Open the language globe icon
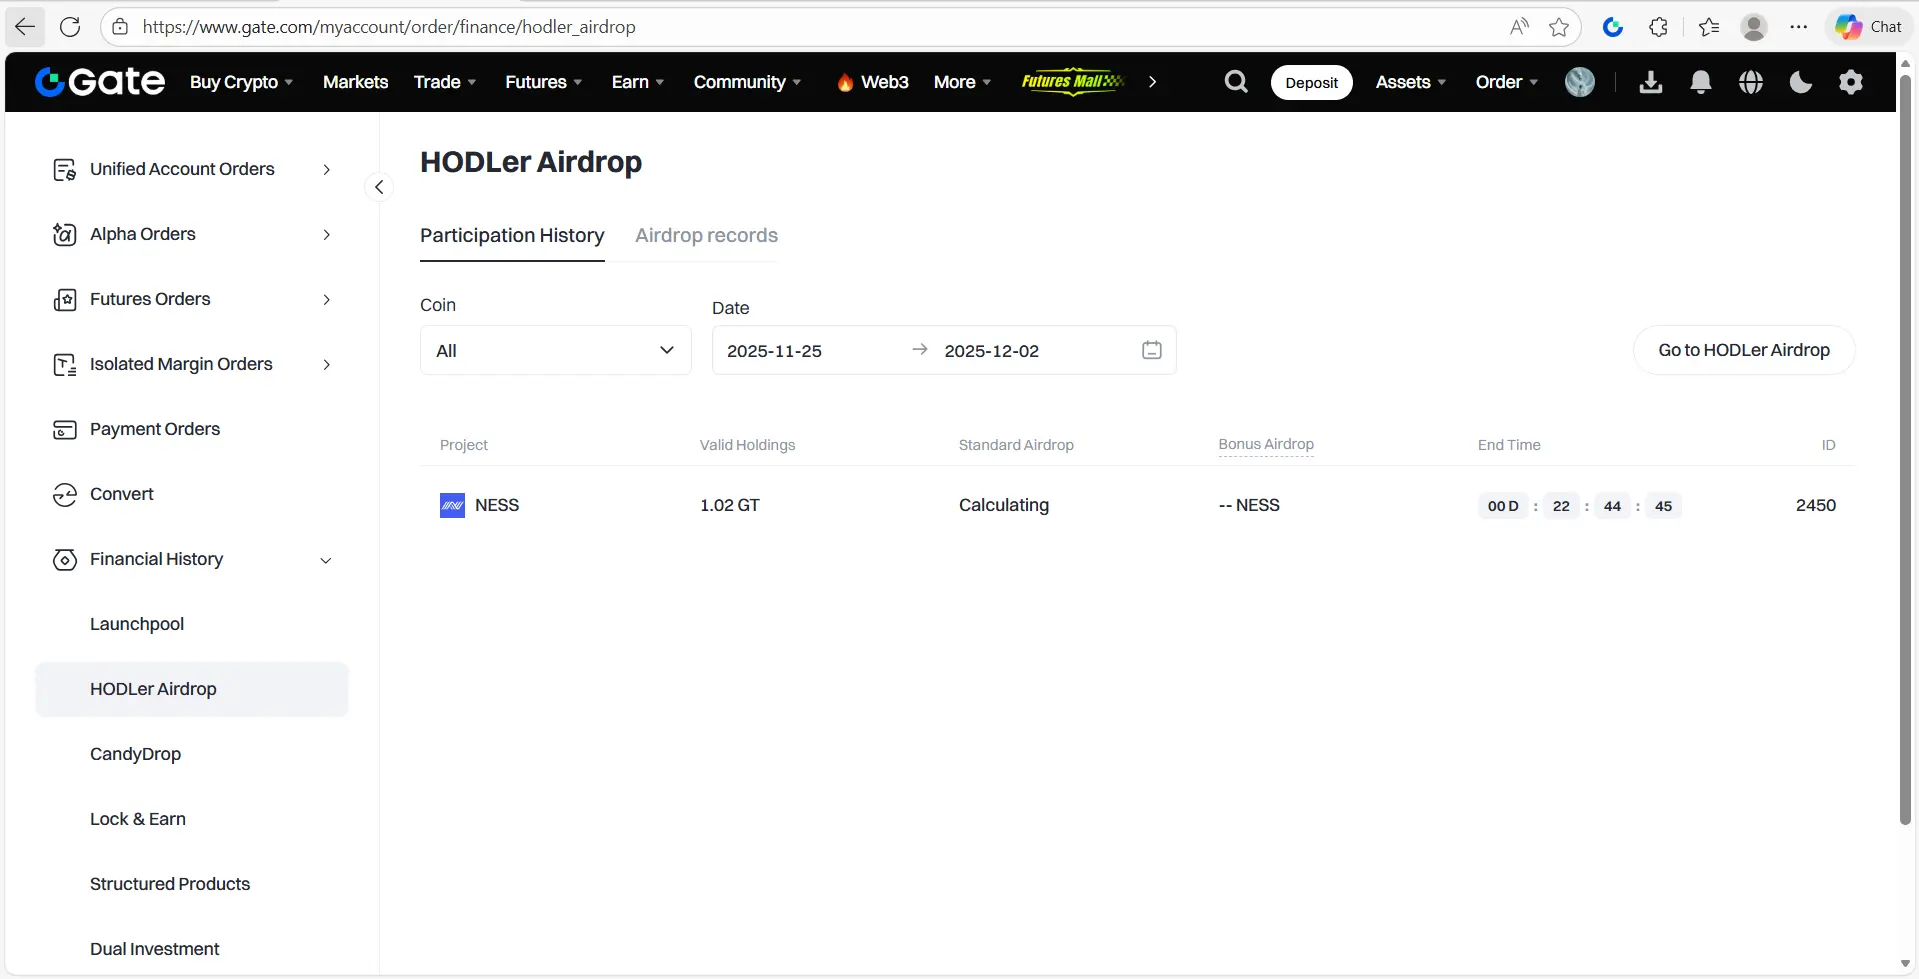The height and width of the screenshot is (979, 1919). pyautogui.click(x=1751, y=82)
